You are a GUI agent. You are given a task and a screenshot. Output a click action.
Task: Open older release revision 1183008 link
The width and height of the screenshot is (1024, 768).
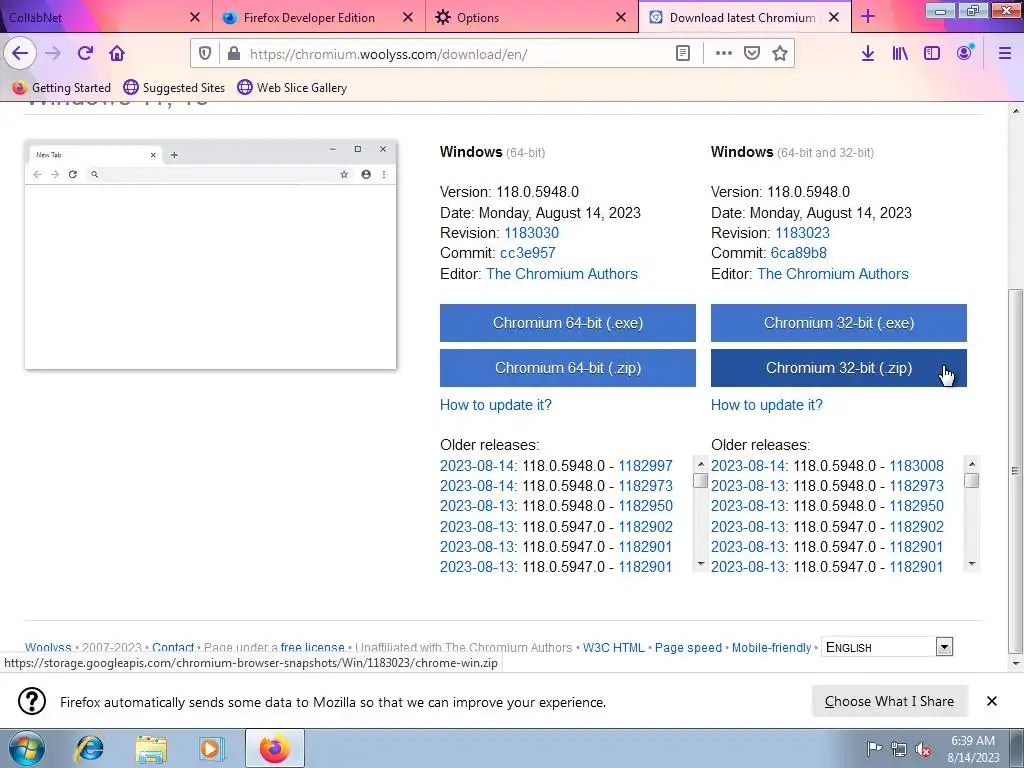point(916,466)
